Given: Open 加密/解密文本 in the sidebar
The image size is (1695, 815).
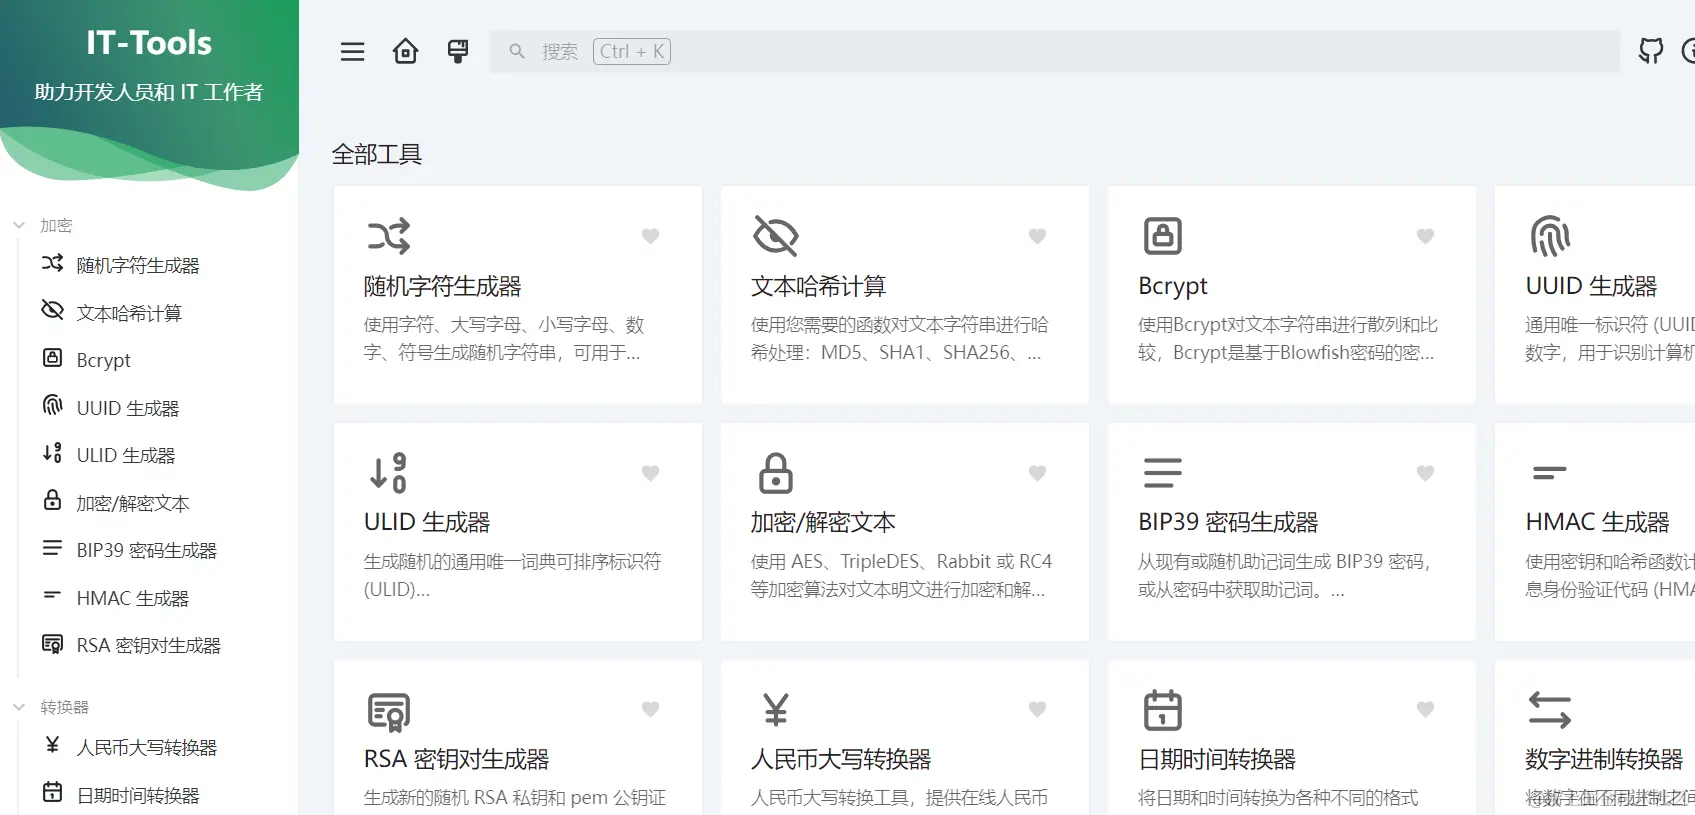Looking at the screenshot, I should point(133,503).
